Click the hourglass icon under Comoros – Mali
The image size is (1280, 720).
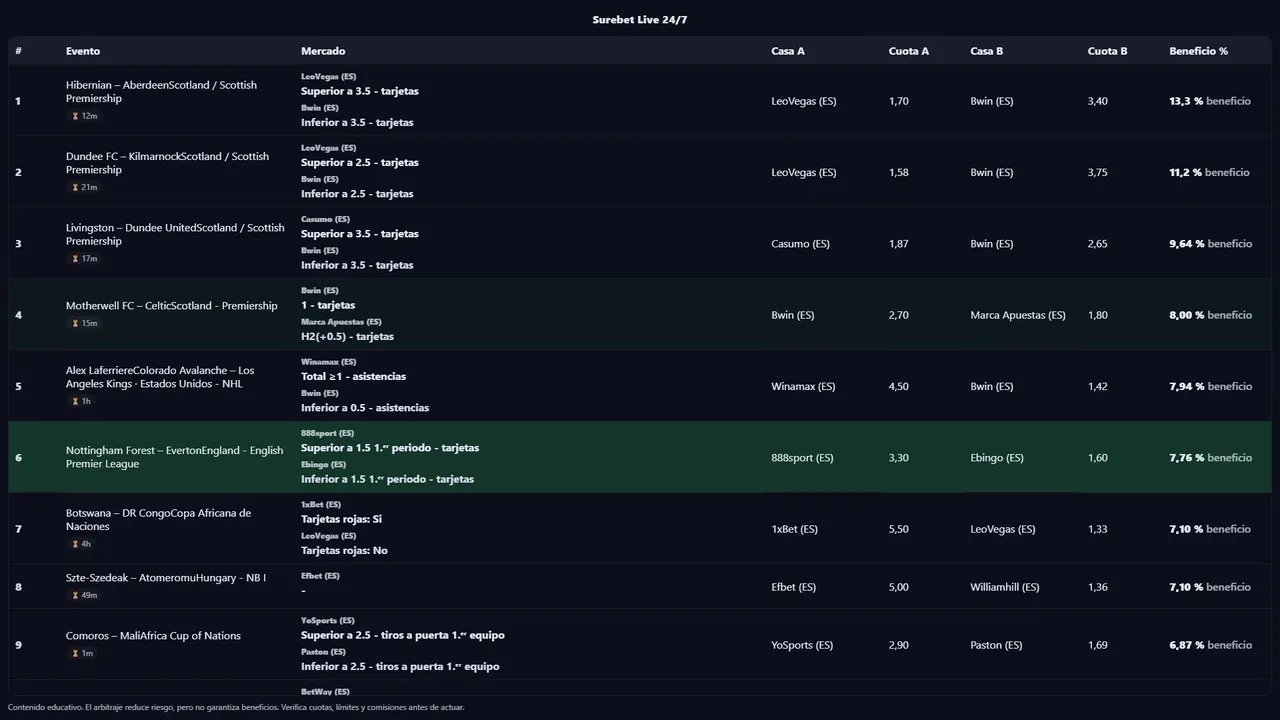75,653
